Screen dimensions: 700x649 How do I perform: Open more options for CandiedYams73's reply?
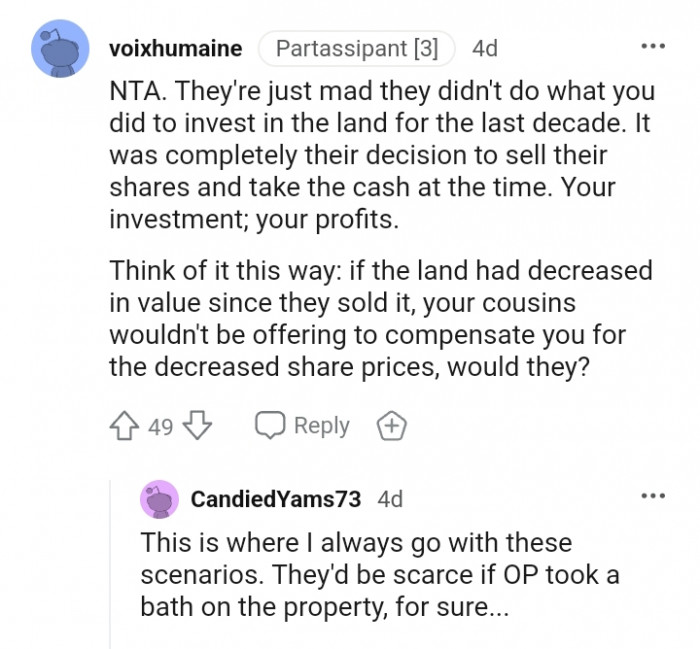652,496
